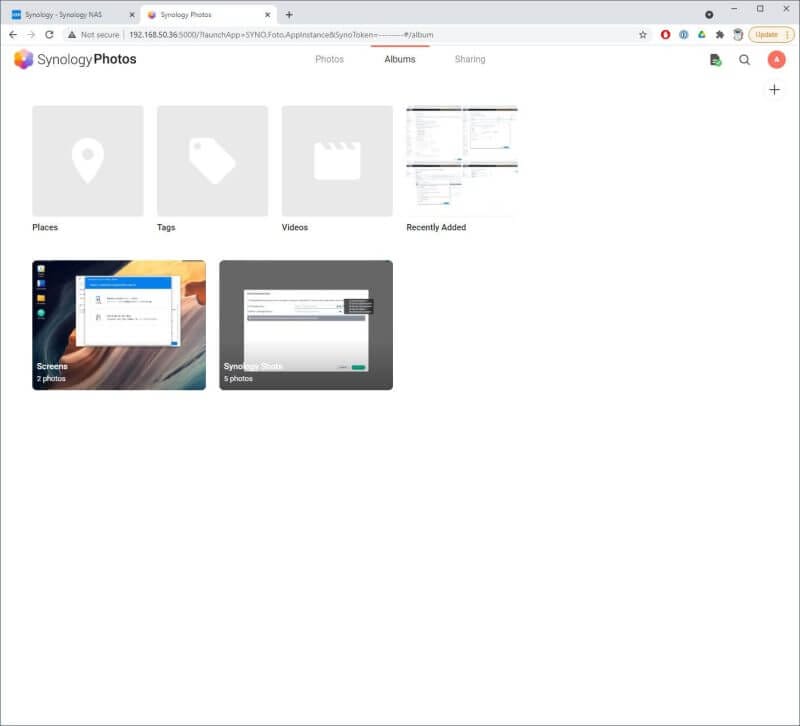
Task: Switch to the Sharing tab
Action: point(469,59)
